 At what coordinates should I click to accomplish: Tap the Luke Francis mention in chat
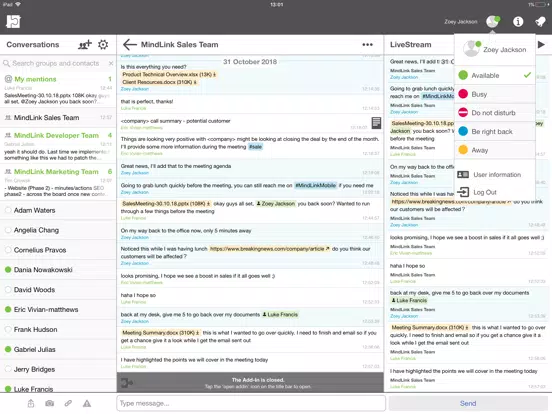(x=280, y=314)
